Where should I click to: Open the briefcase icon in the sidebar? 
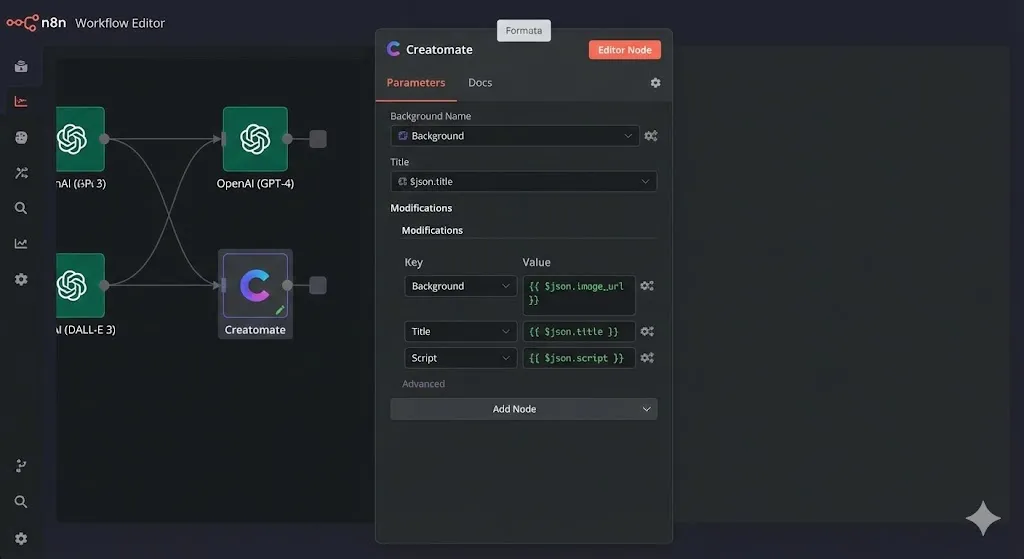[21, 66]
